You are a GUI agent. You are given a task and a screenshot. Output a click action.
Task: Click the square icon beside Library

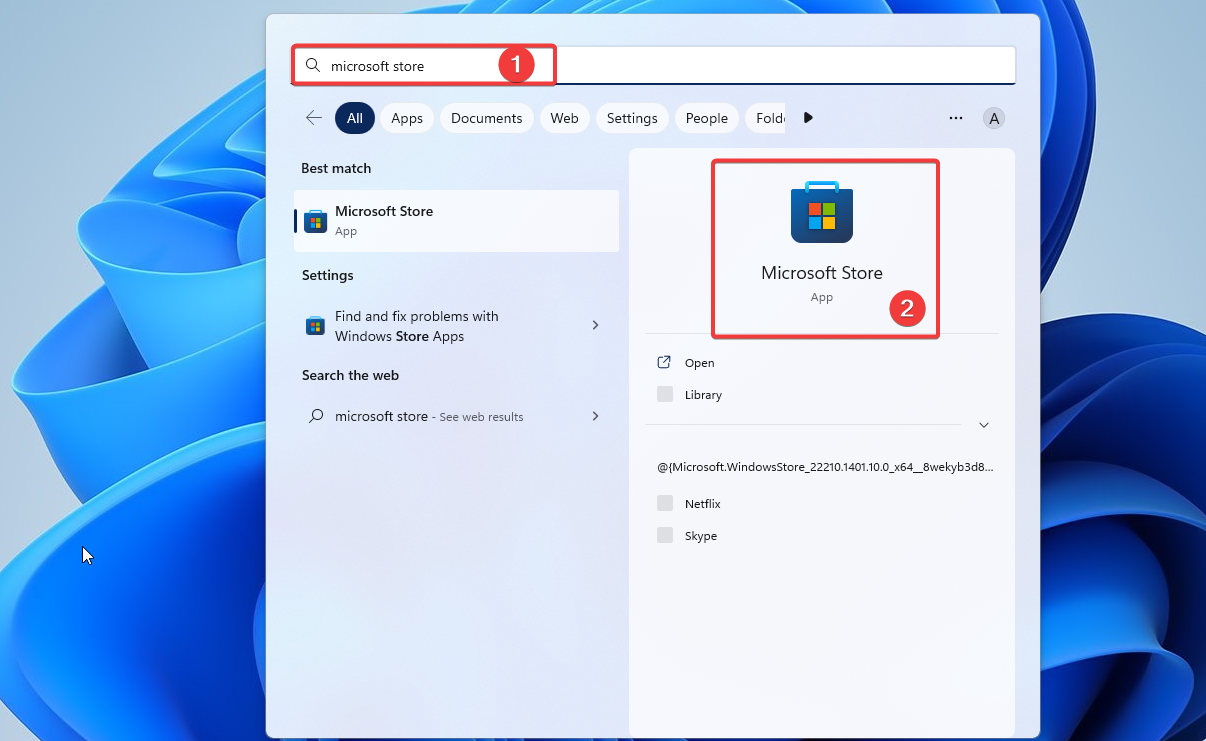pyautogui.click(x=665, y=394)
